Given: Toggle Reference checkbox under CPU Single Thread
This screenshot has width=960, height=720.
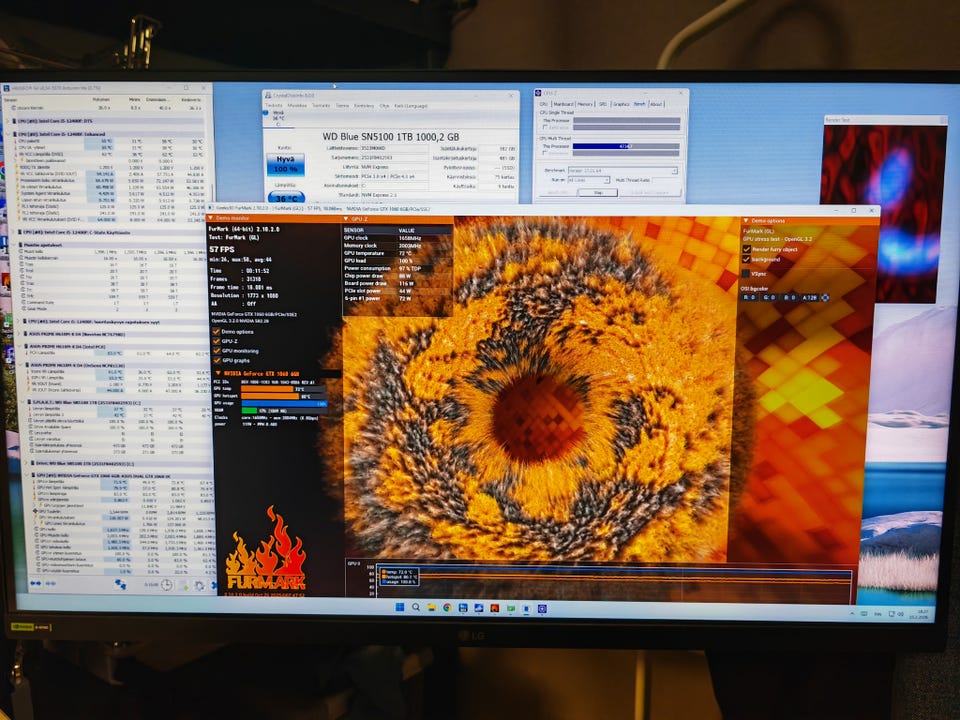Looking at the screenshot, I should [x=545, y=127].
